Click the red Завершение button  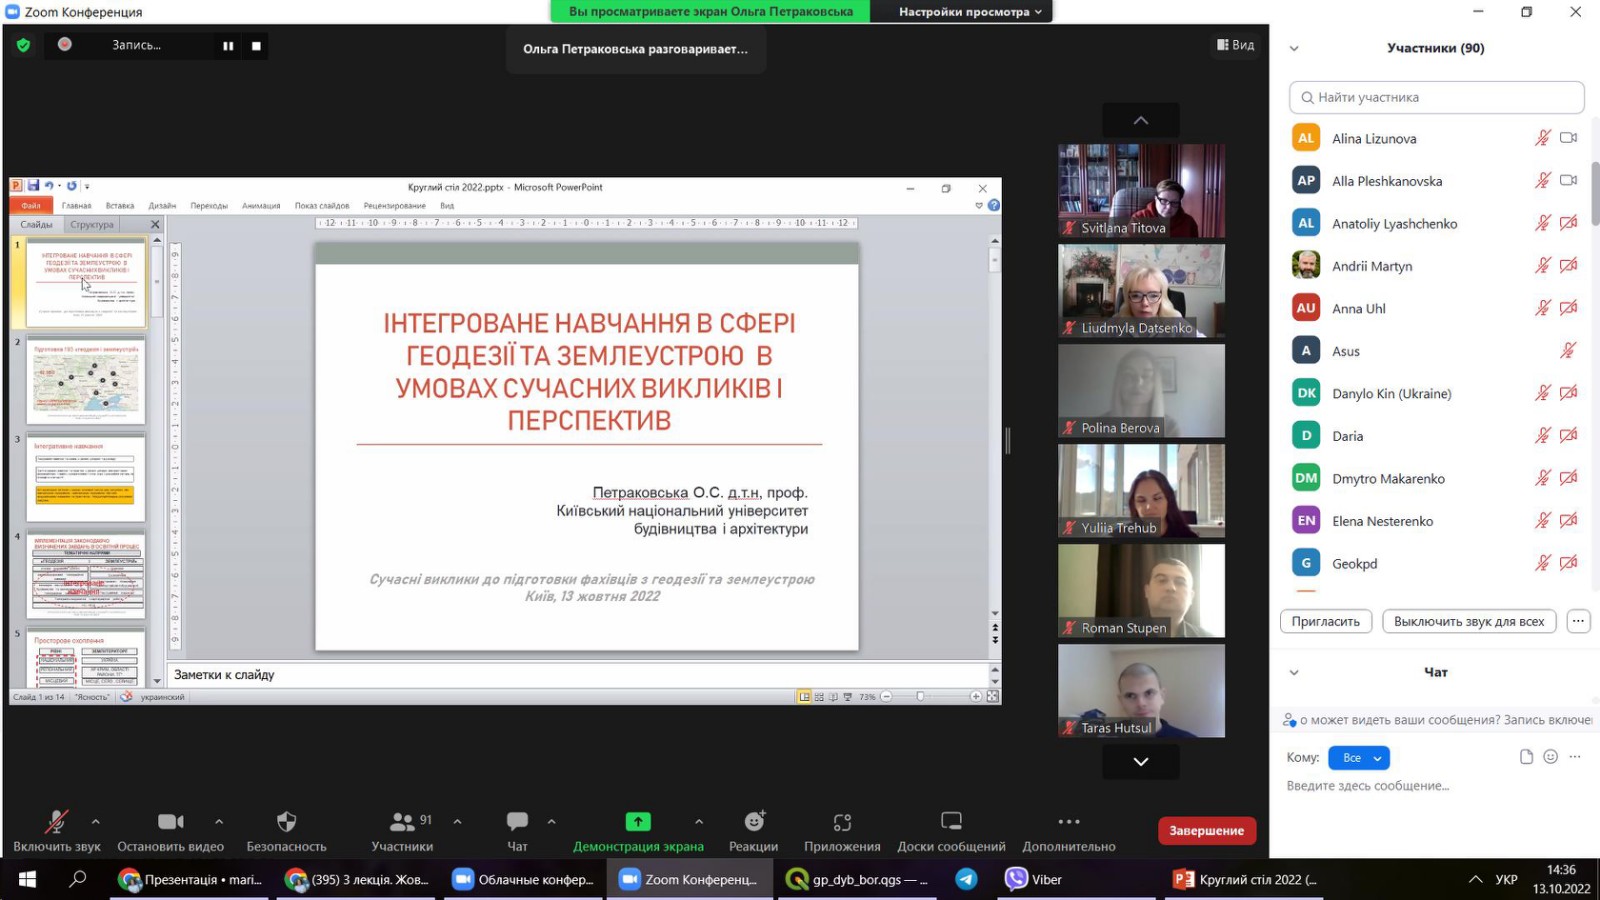point(1206,831)
